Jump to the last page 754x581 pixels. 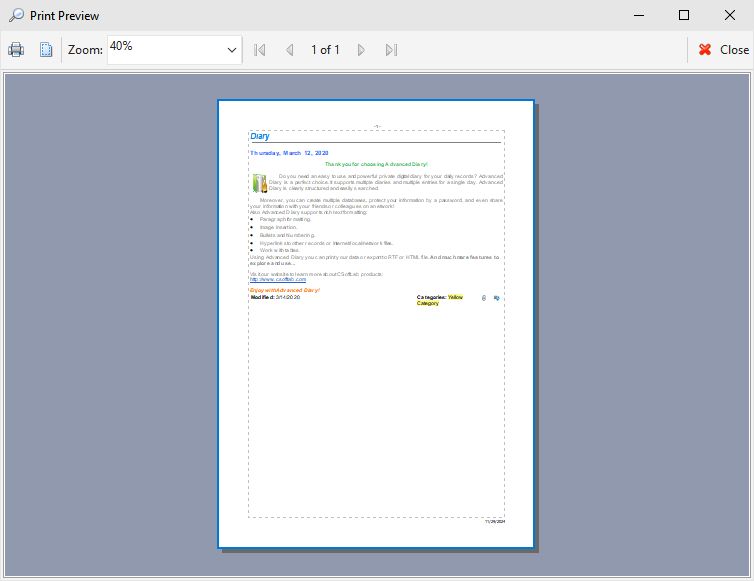tap(391, 50)
